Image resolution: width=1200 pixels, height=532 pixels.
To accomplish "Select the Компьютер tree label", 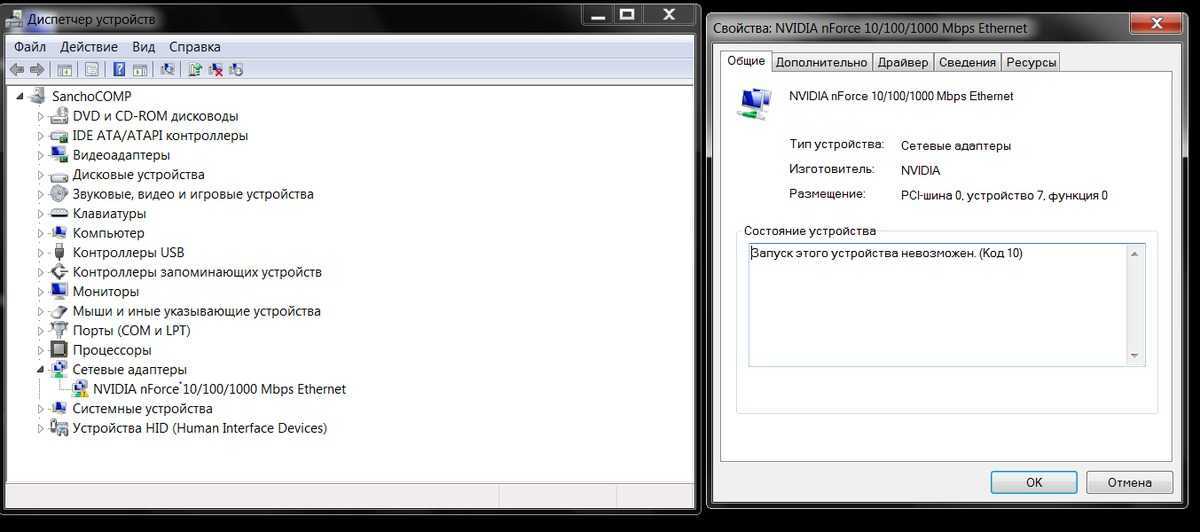I will (108, 233).
